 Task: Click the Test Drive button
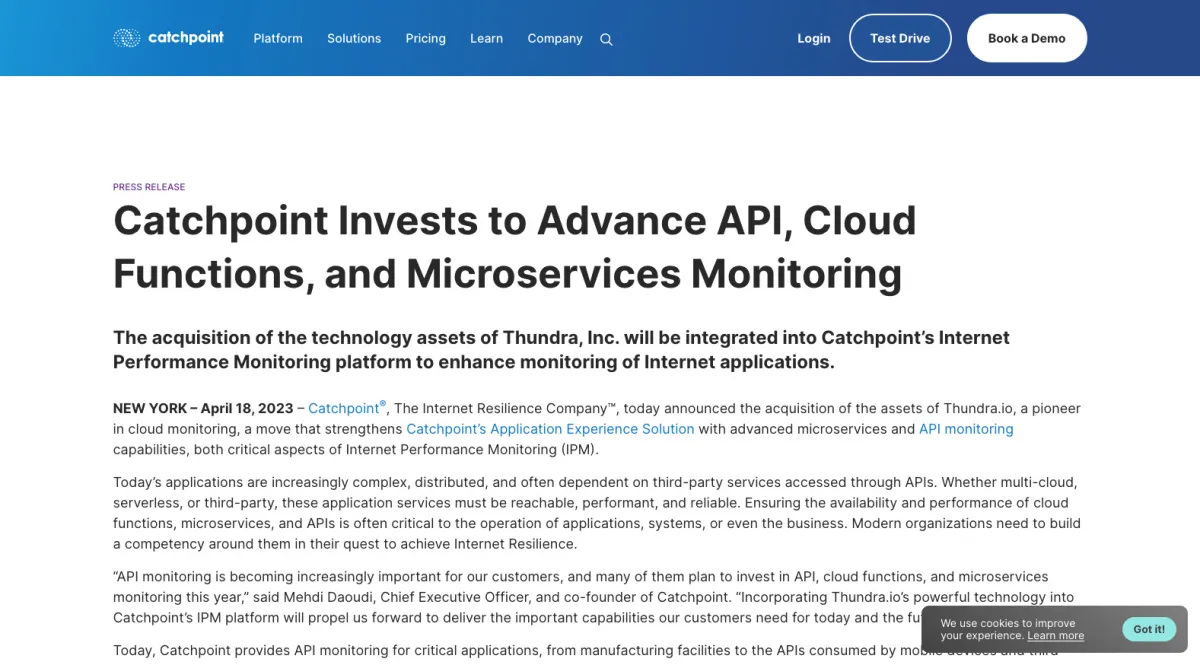tap(900, 38)
